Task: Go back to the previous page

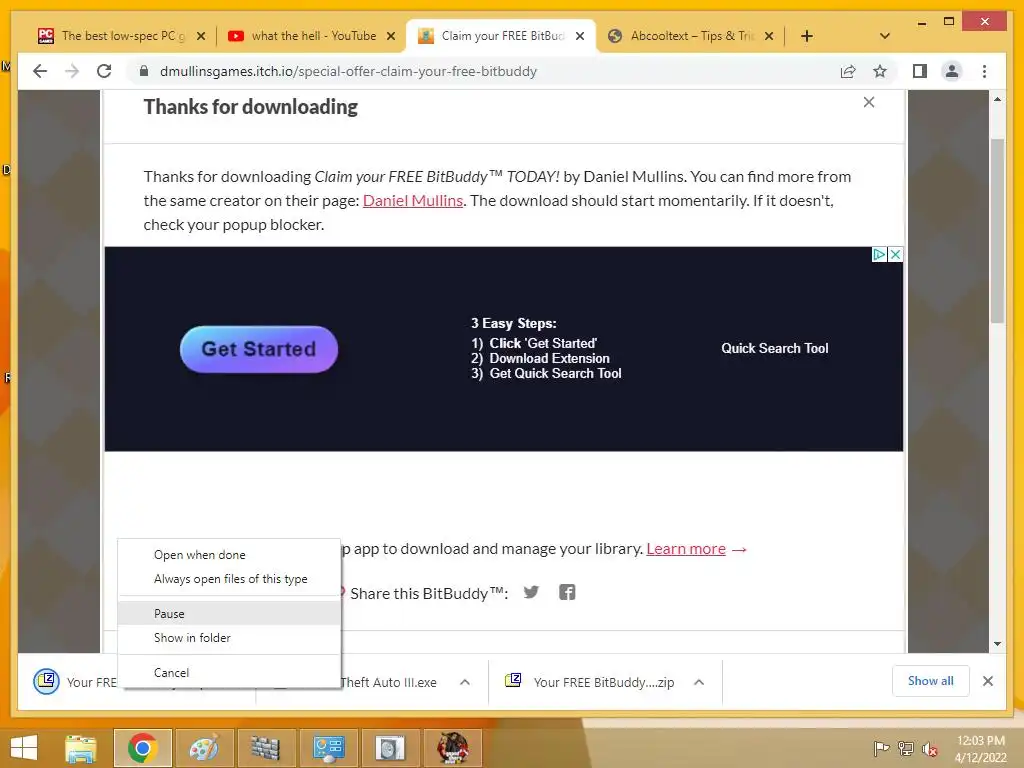Action: tap(40, 71)
